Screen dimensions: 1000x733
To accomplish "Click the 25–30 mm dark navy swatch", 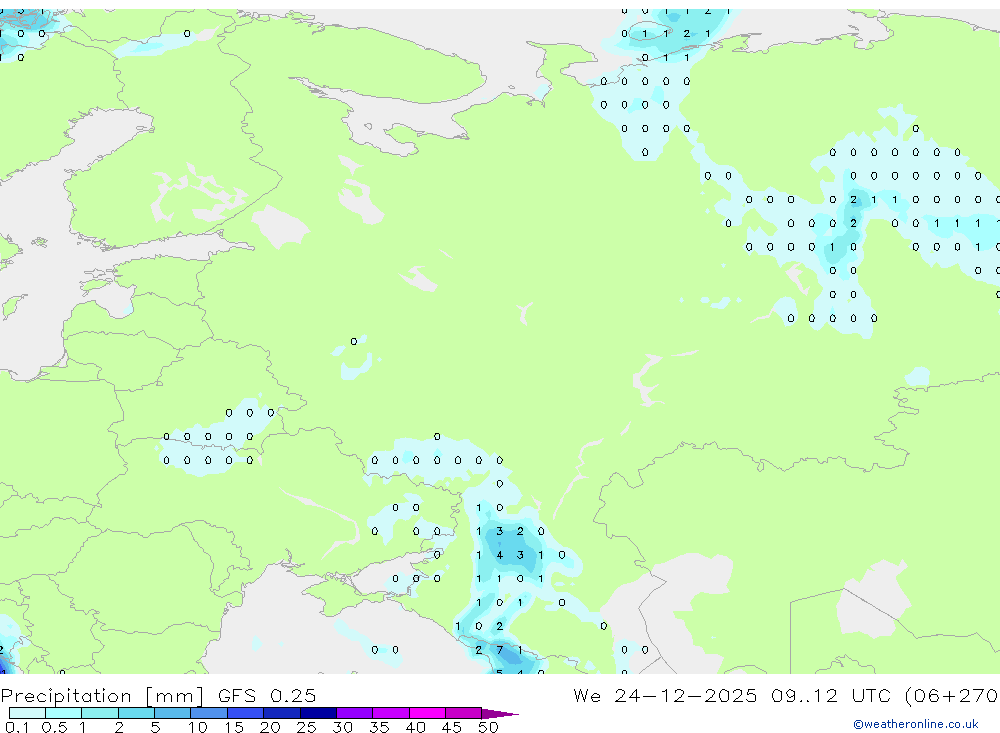I will pos(318,713).
